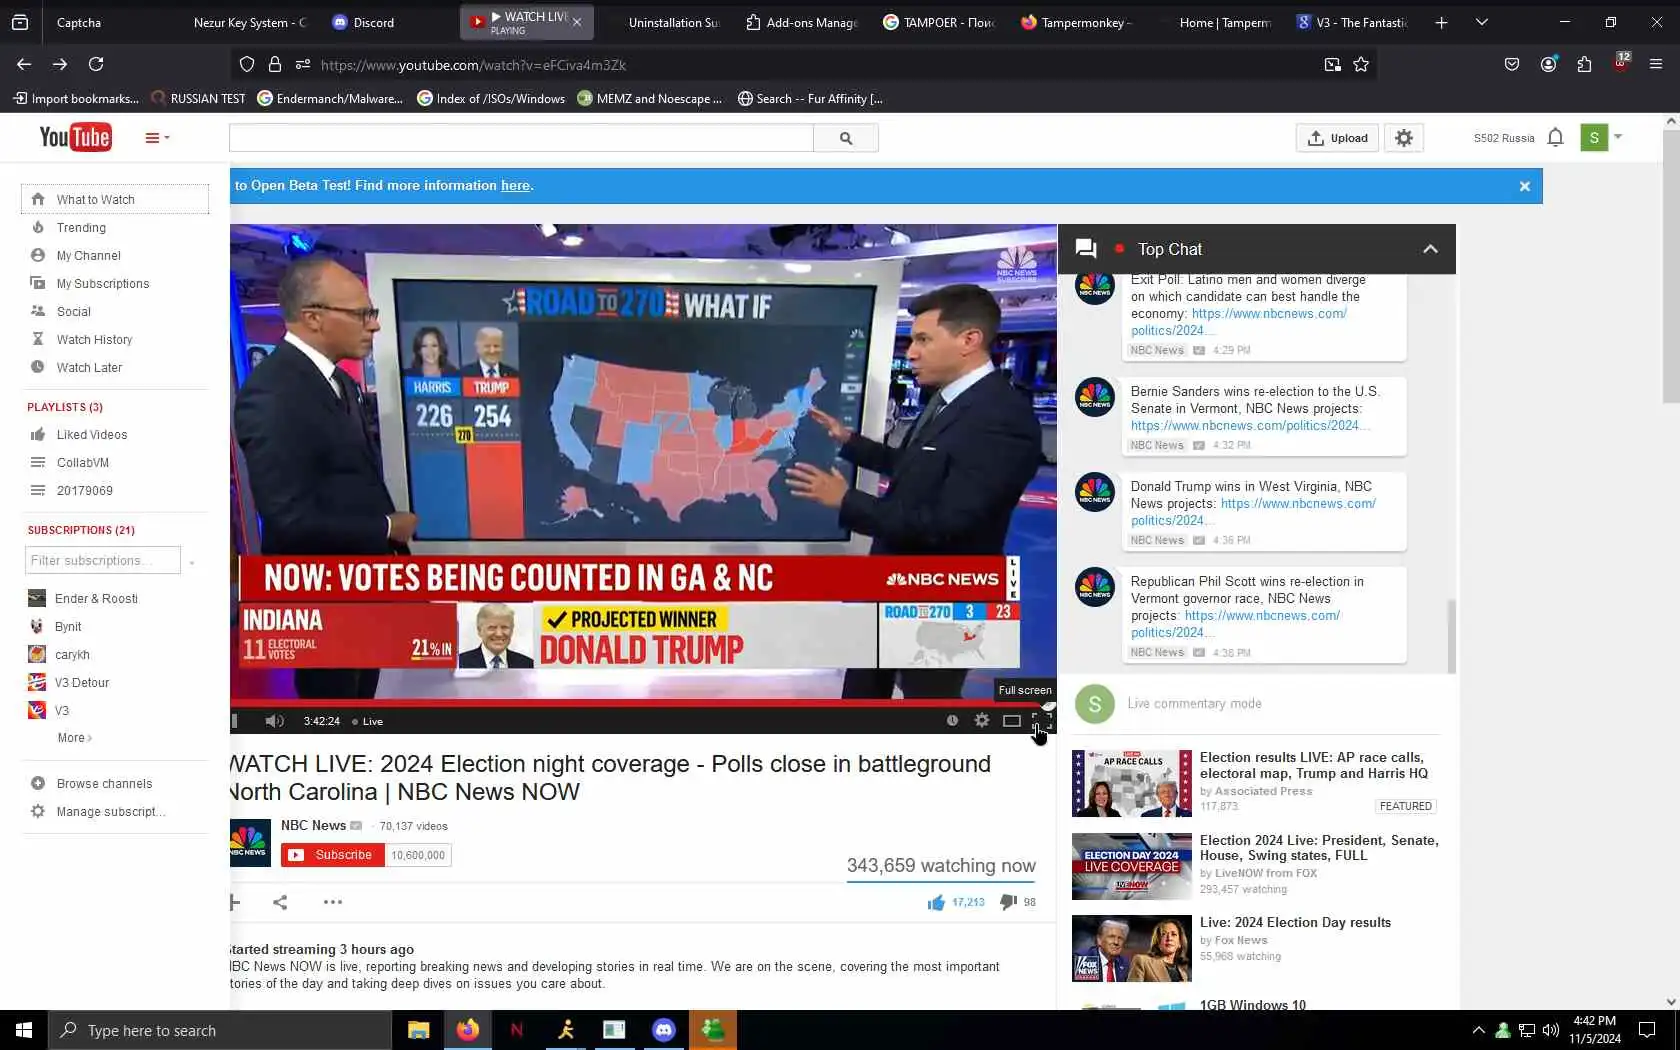Open the three-dot more actions menu
1680x1050 pixels.
[333, 902]
